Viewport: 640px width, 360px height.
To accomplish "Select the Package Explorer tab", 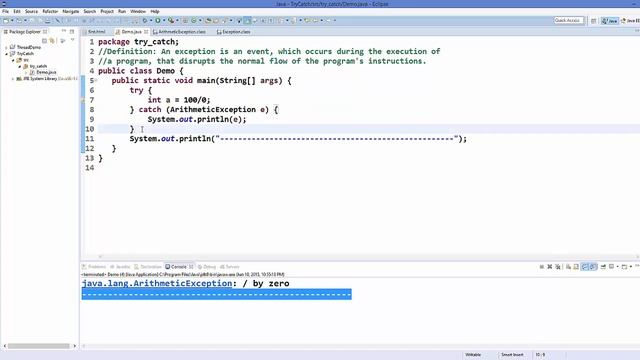I will pyautogui.click(x=24, y=31).
